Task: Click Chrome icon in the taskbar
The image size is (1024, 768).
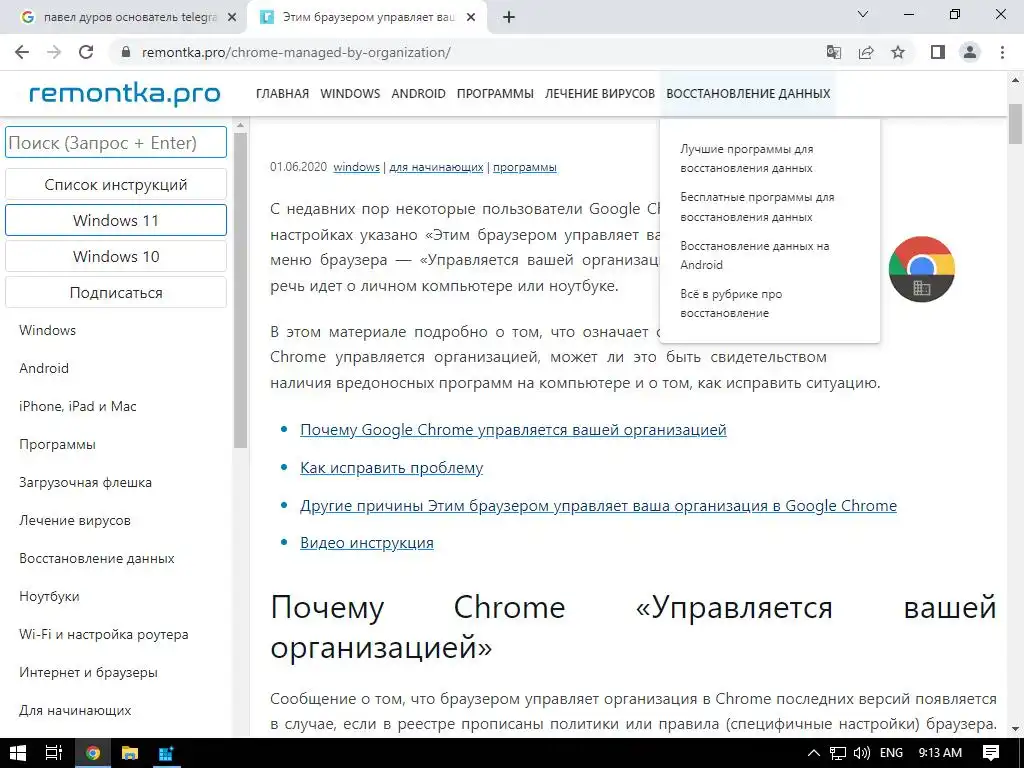Action: pos(92,753)
